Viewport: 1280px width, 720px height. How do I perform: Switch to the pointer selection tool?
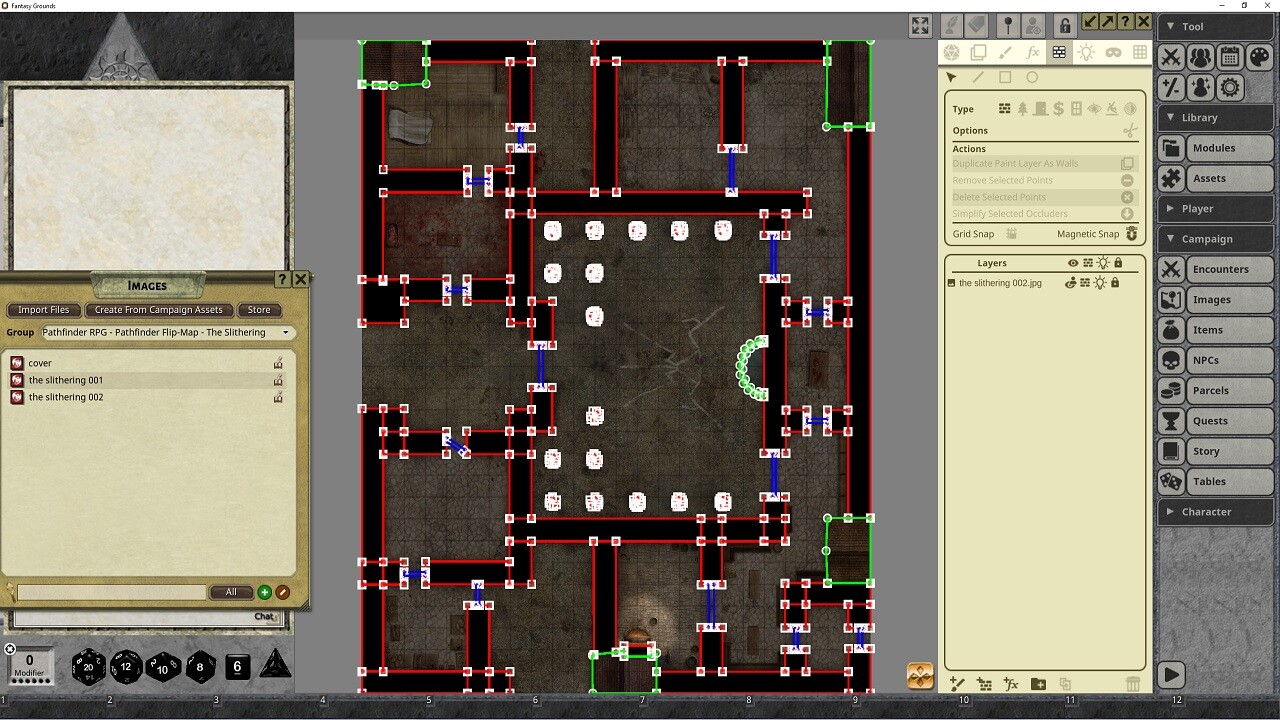(951, 77)
